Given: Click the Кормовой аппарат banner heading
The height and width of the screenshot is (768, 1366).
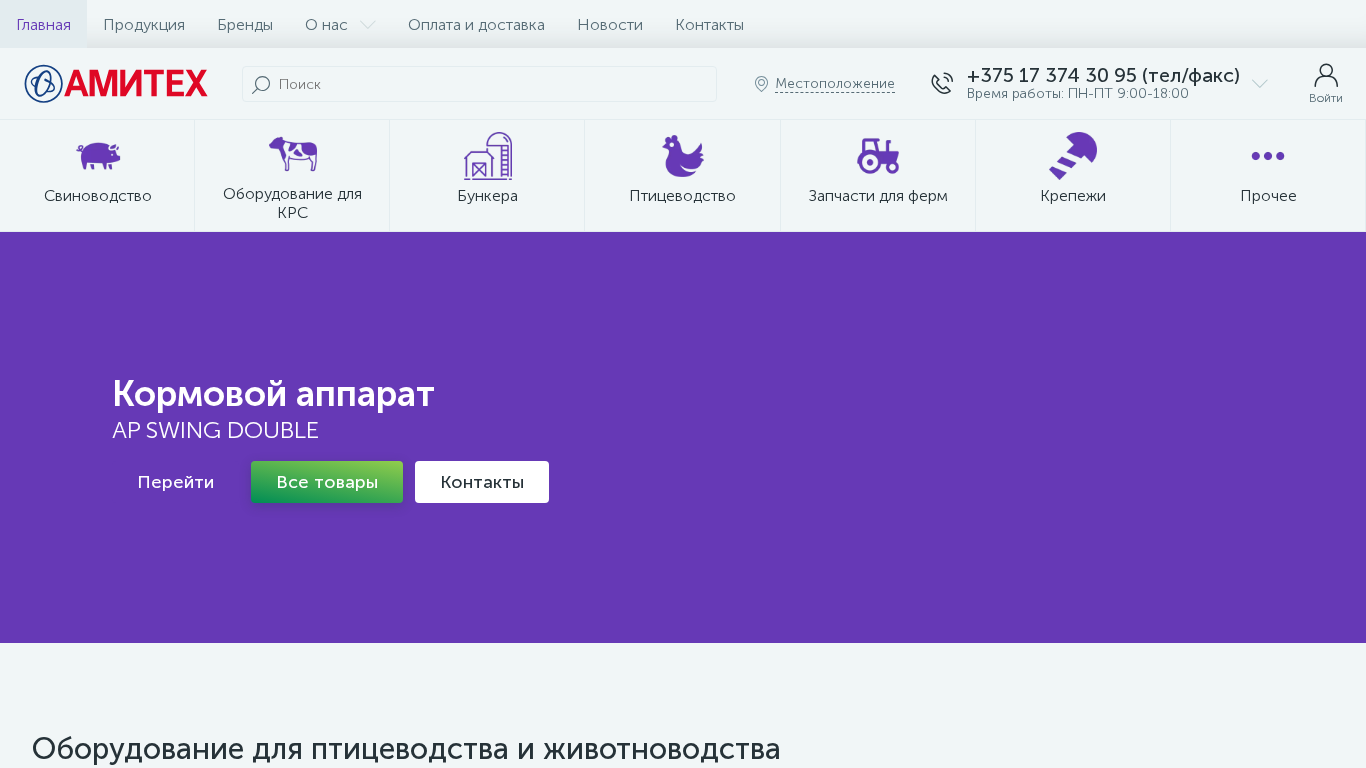Looking at the screenshot, I should (x=273, y=394).
